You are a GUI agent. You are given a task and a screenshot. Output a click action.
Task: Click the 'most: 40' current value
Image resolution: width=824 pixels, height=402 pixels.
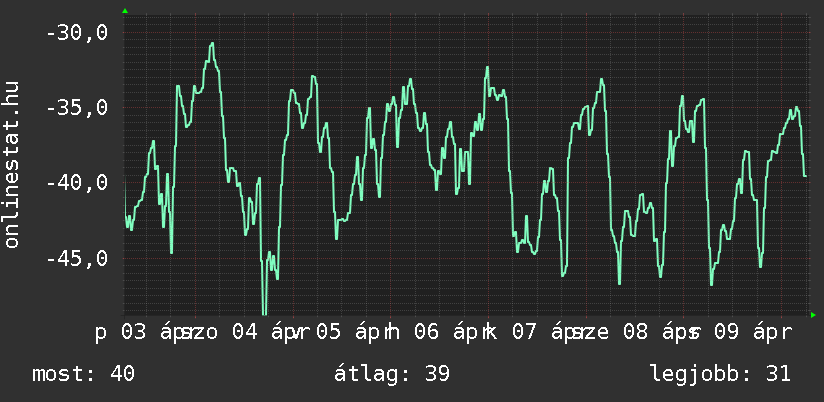click(83, 374)
